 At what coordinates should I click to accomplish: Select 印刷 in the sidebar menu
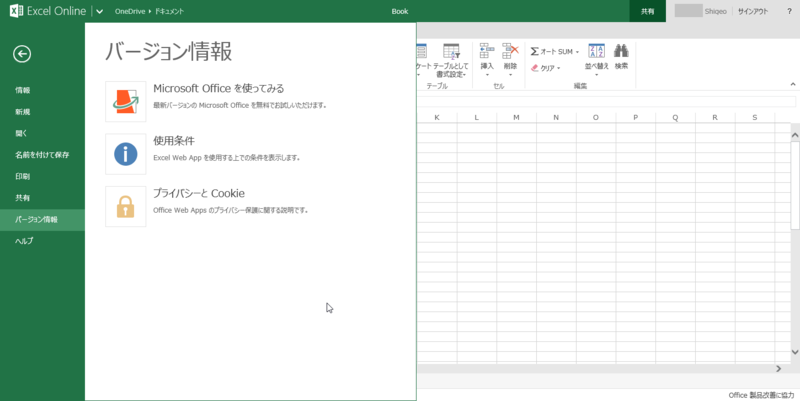[42, 176]
